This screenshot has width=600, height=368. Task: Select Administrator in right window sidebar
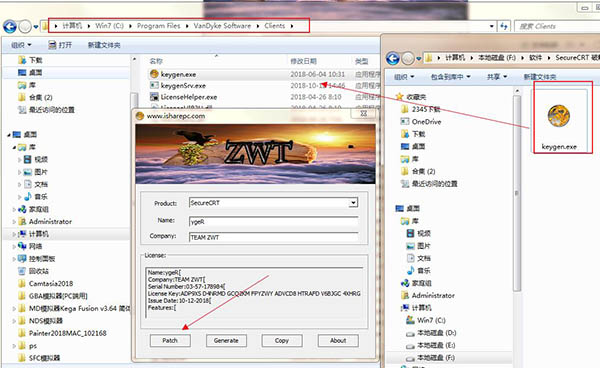(428, 295)
